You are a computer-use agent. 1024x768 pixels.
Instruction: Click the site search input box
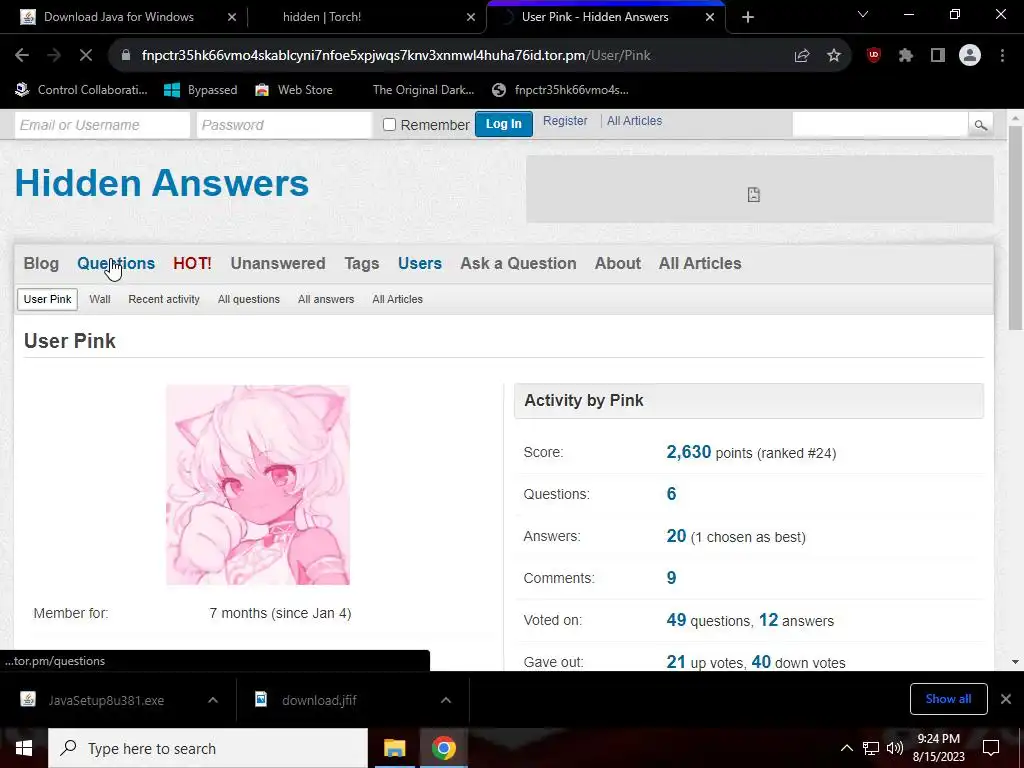(x=880, y=125)
